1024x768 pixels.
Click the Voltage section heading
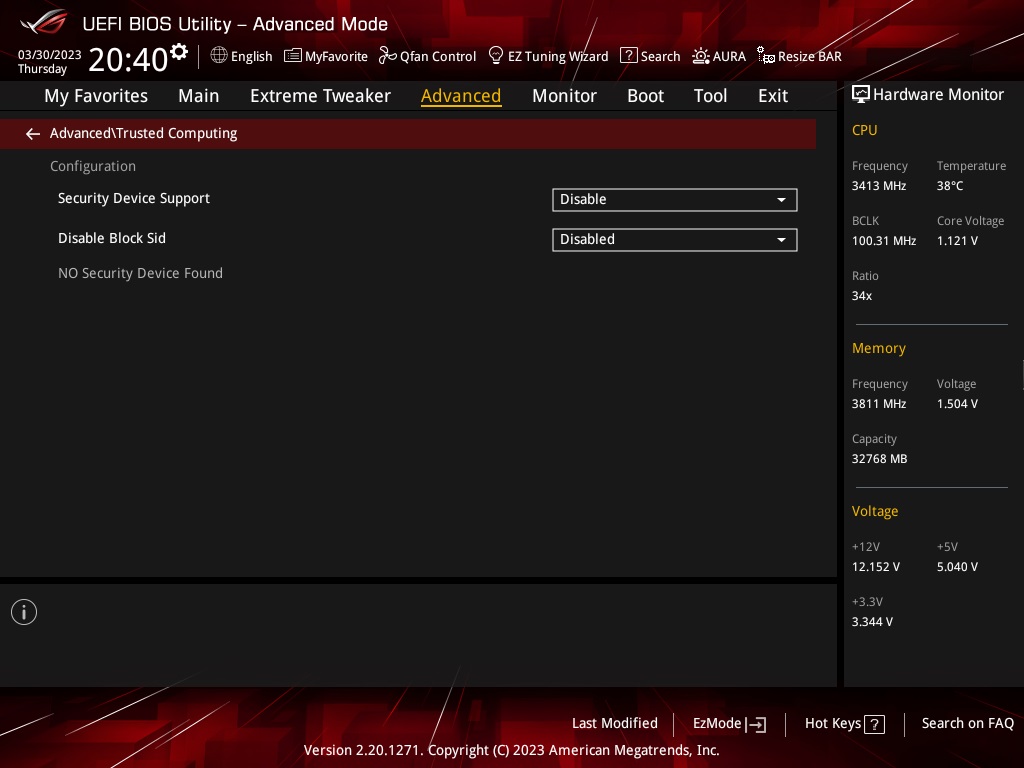point(875,511)
